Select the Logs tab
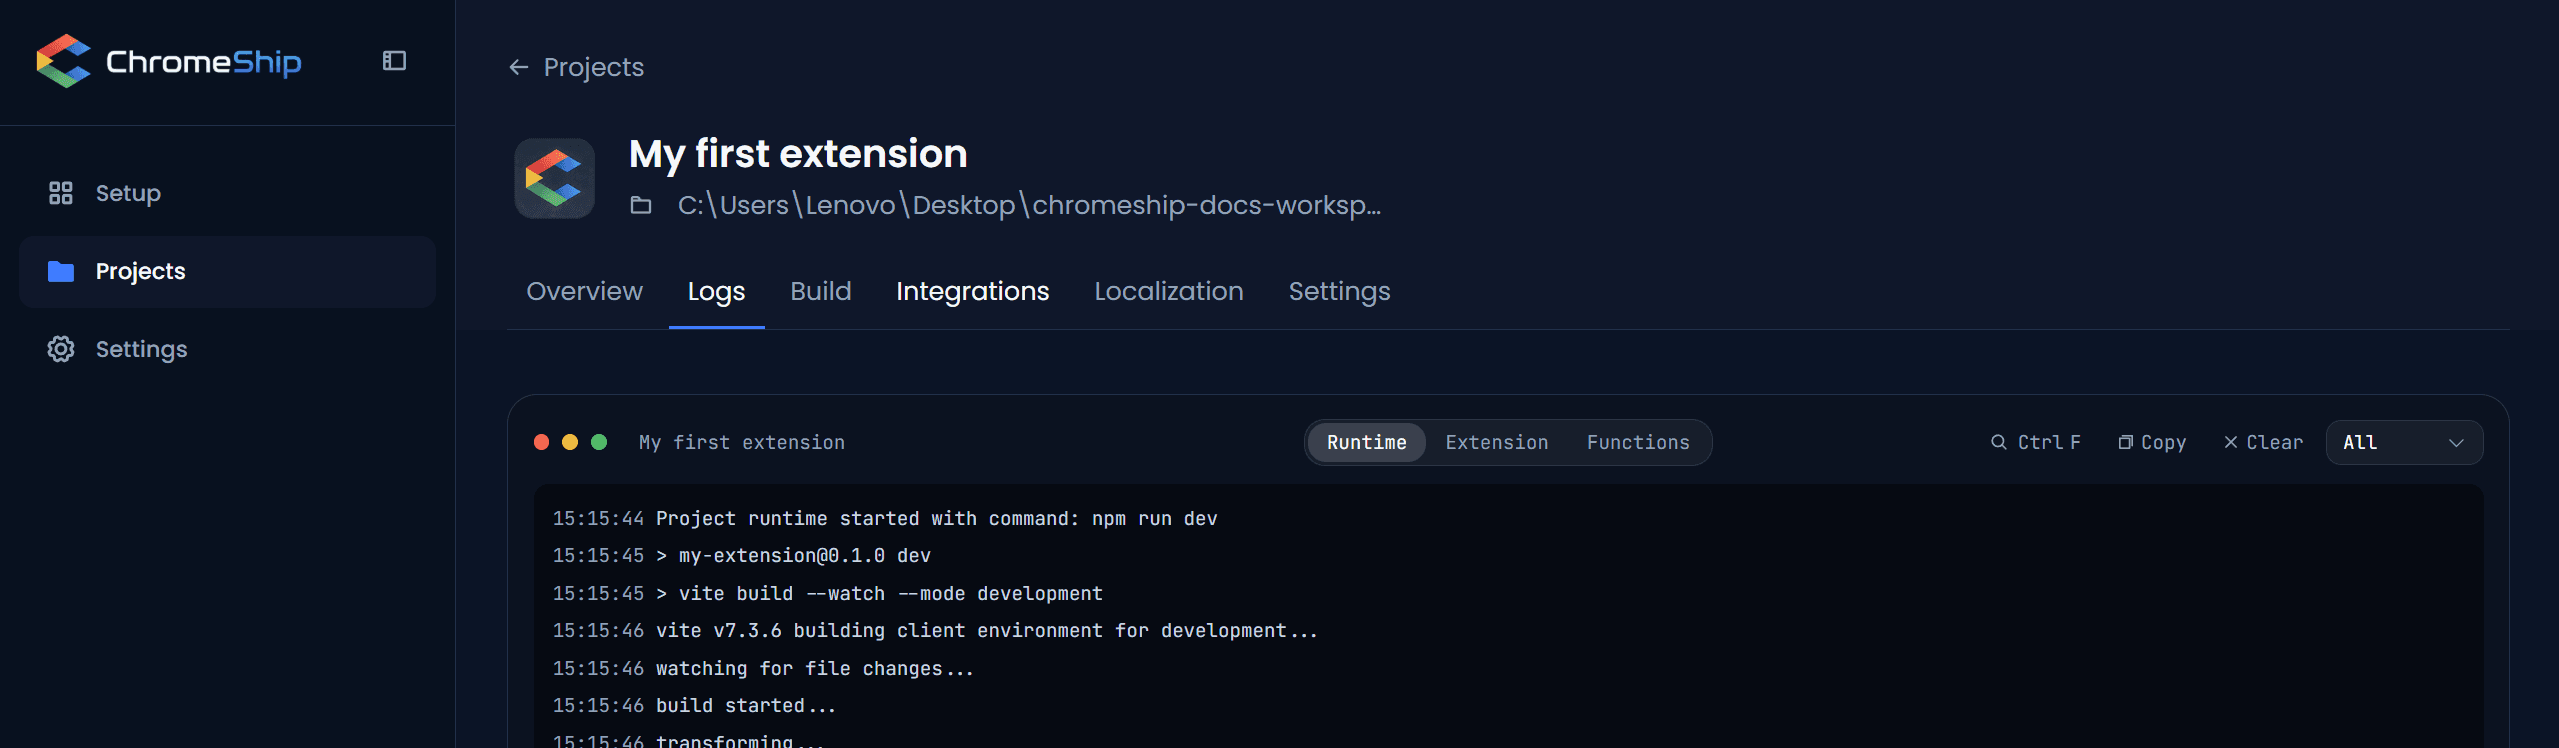This screenshot has width=2559, height=748. [716, 291]
